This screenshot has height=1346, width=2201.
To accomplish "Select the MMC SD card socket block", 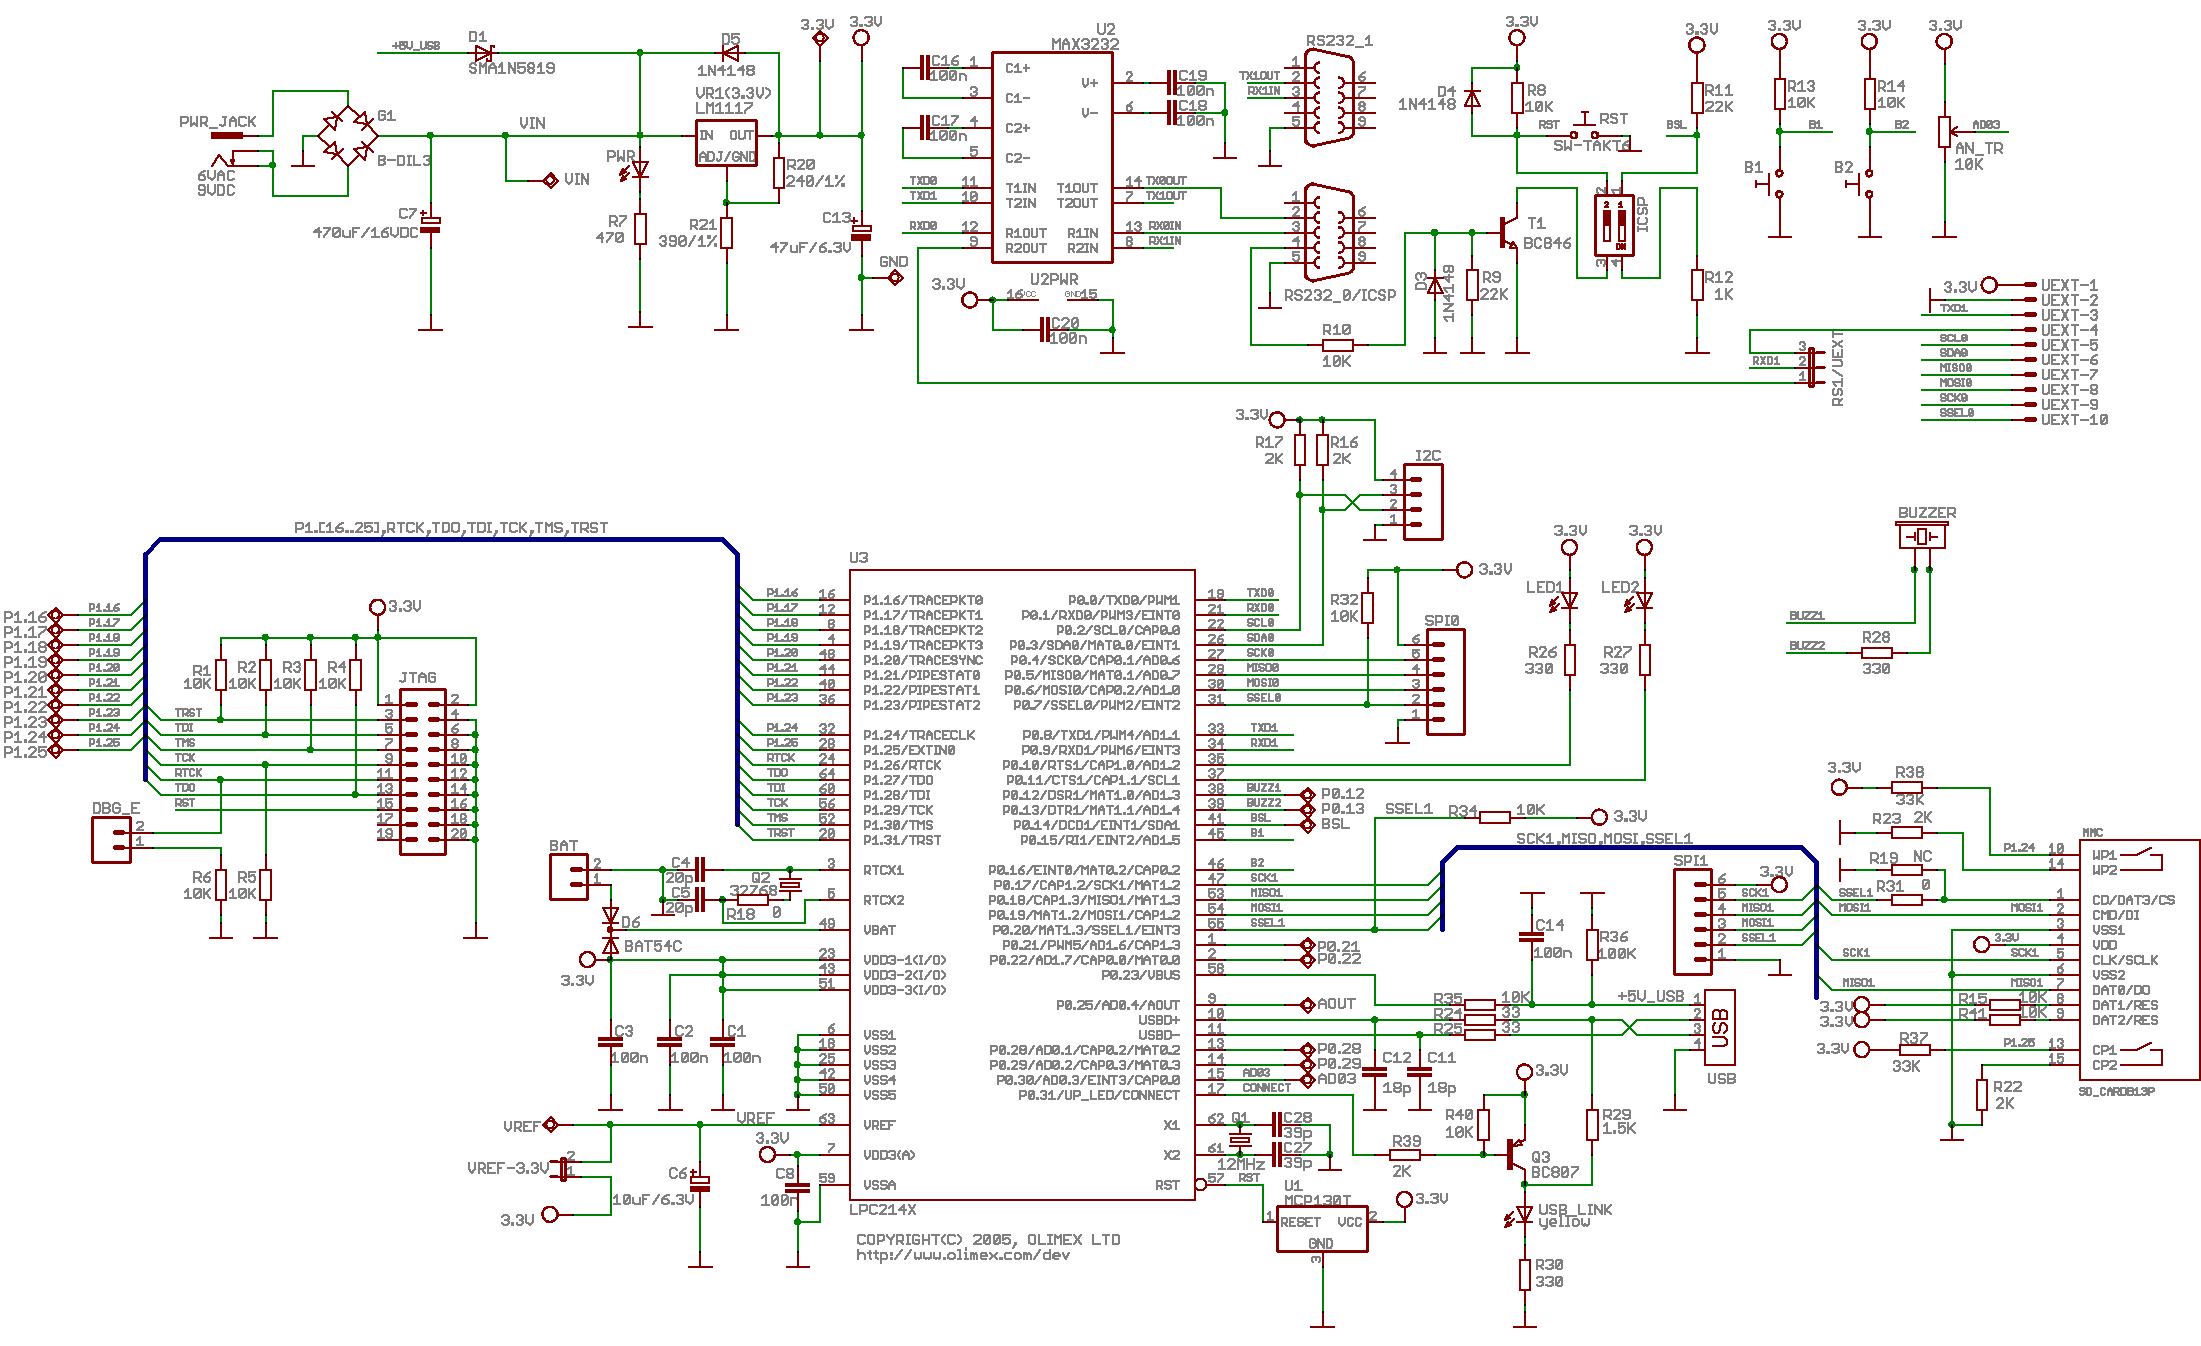I will click(x=2139, y=960).
